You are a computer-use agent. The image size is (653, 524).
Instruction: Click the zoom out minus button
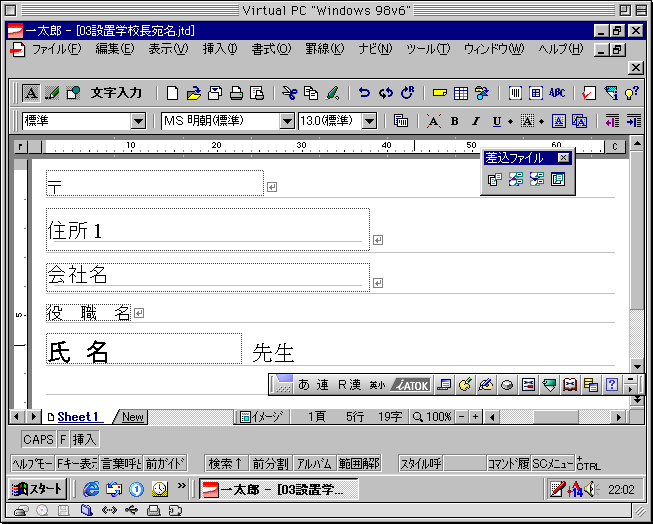(461, 417)
